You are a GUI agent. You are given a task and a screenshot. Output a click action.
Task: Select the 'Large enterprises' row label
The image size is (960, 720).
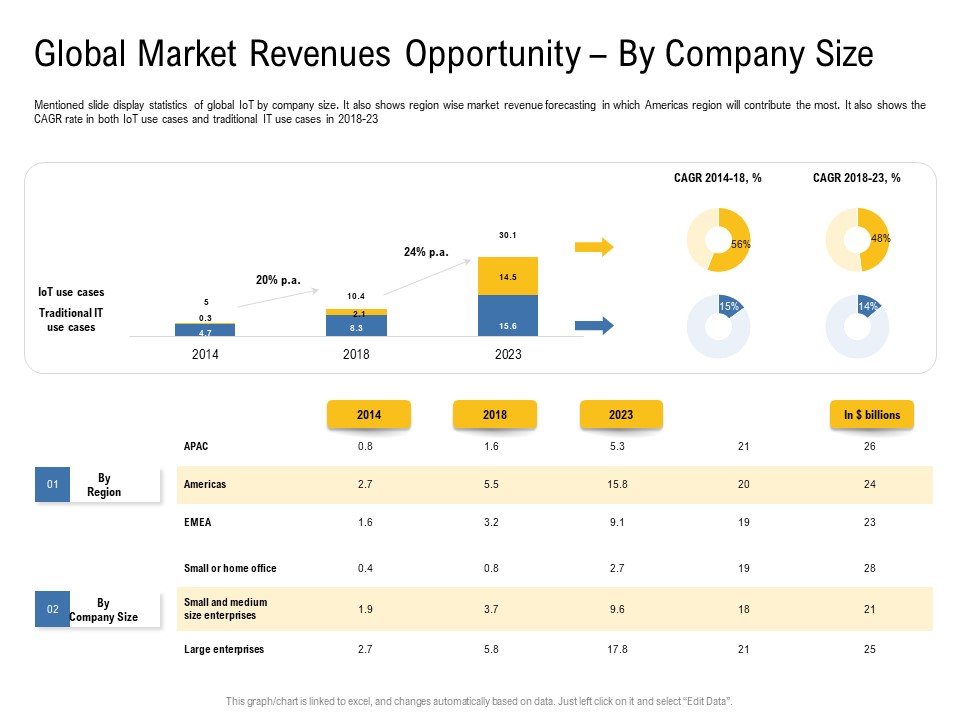click(x=224, y=649)
